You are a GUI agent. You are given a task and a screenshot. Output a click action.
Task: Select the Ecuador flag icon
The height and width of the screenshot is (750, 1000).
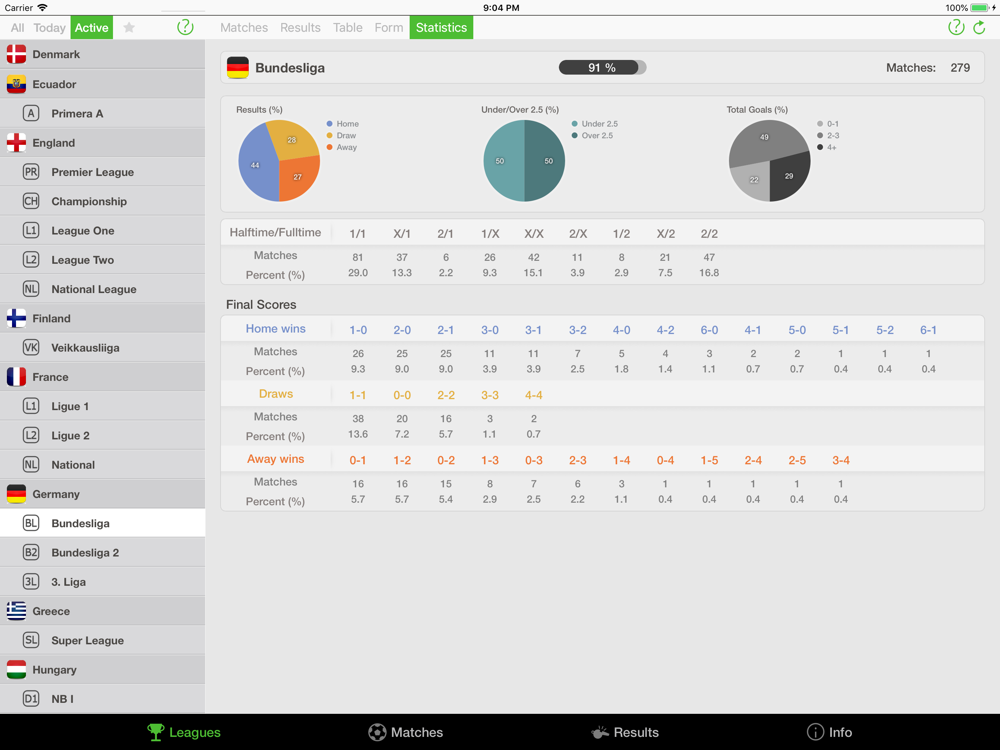pos(17,84)
